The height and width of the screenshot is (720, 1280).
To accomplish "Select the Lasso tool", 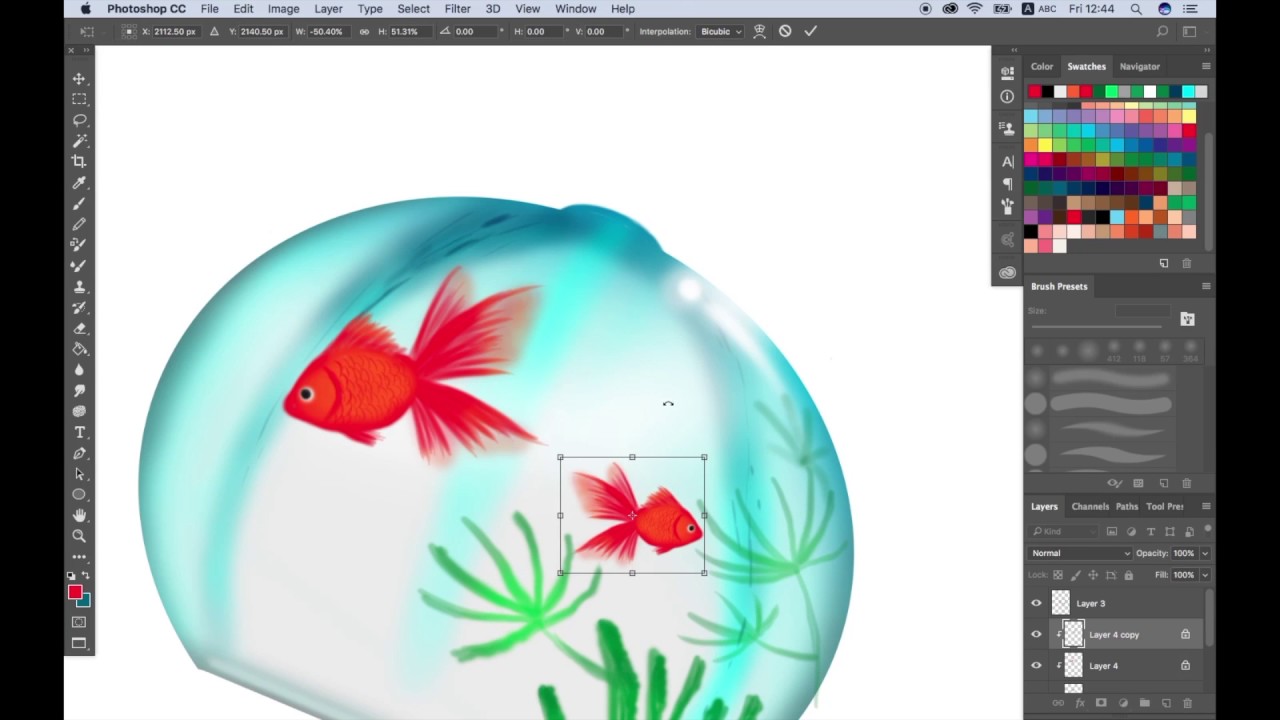I will point(79,120).
